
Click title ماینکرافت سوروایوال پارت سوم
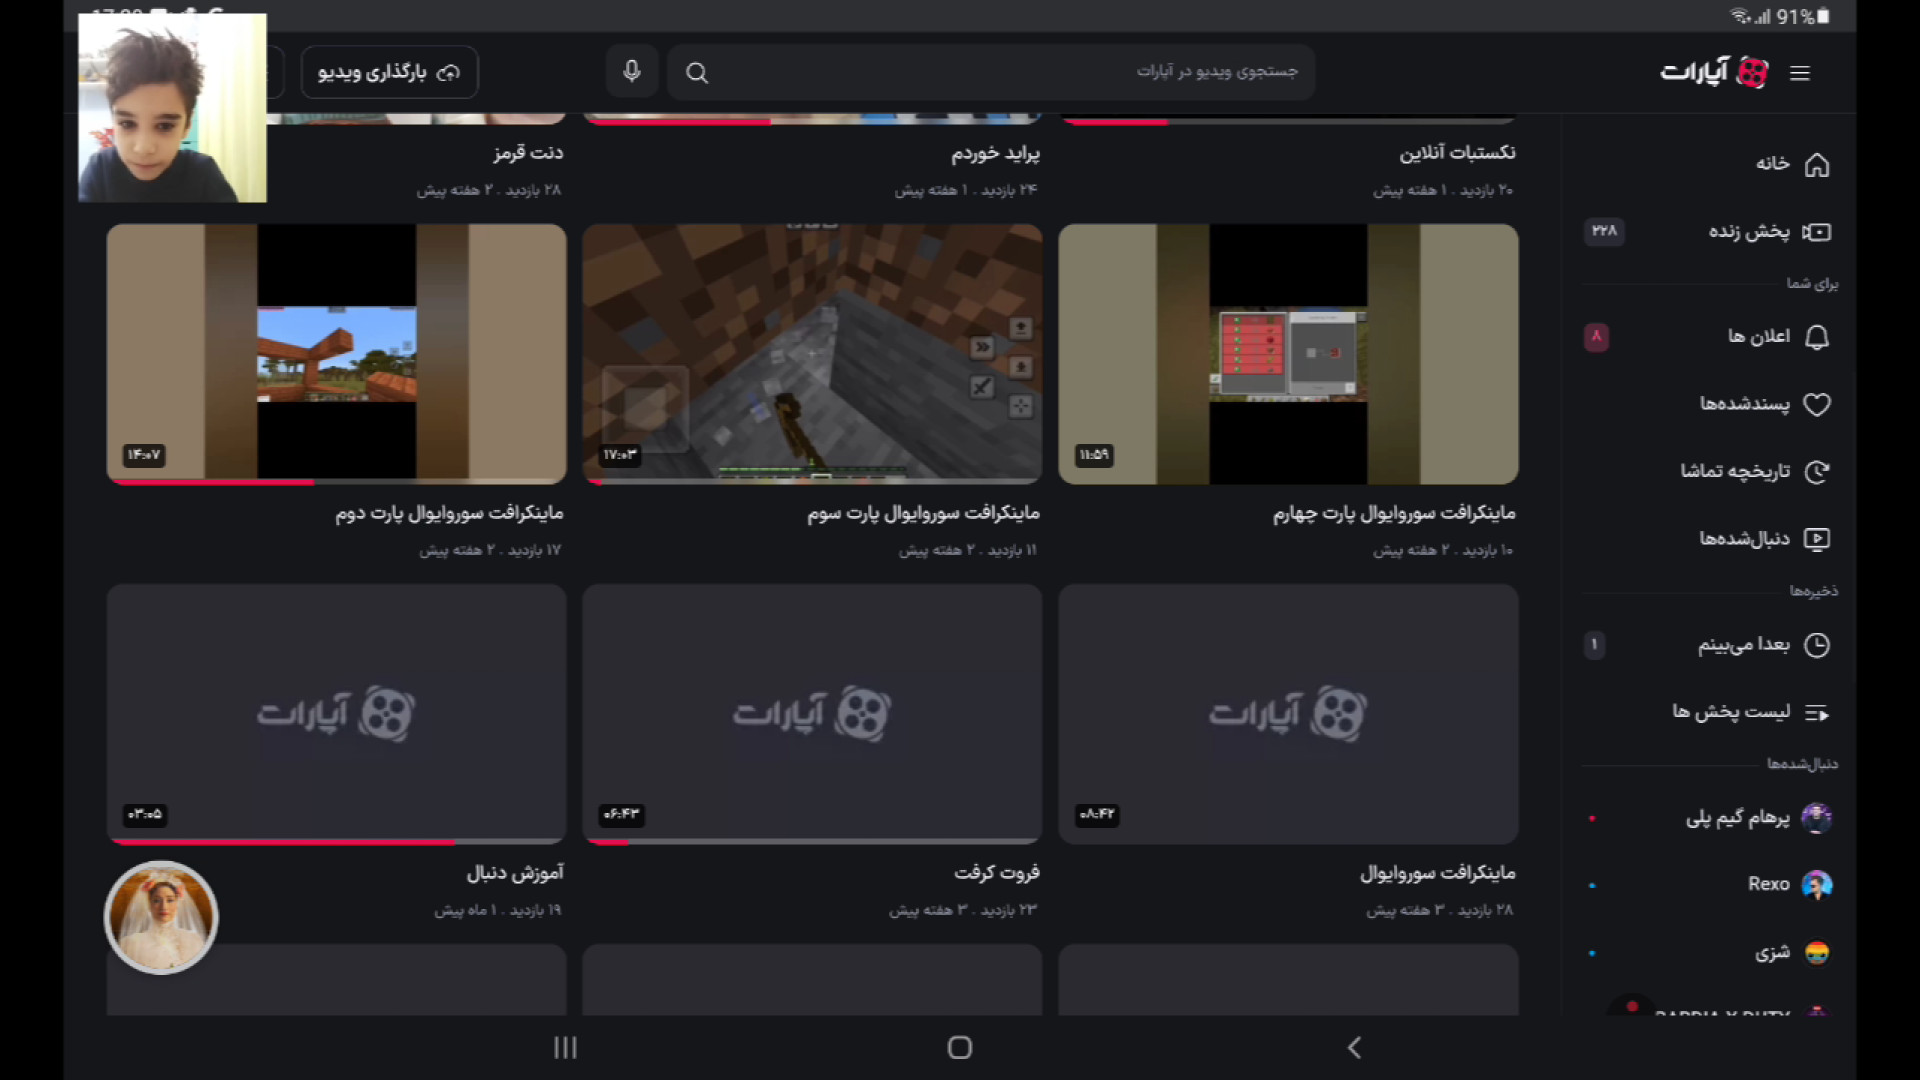pyautogui.click(x=923, y=513)
